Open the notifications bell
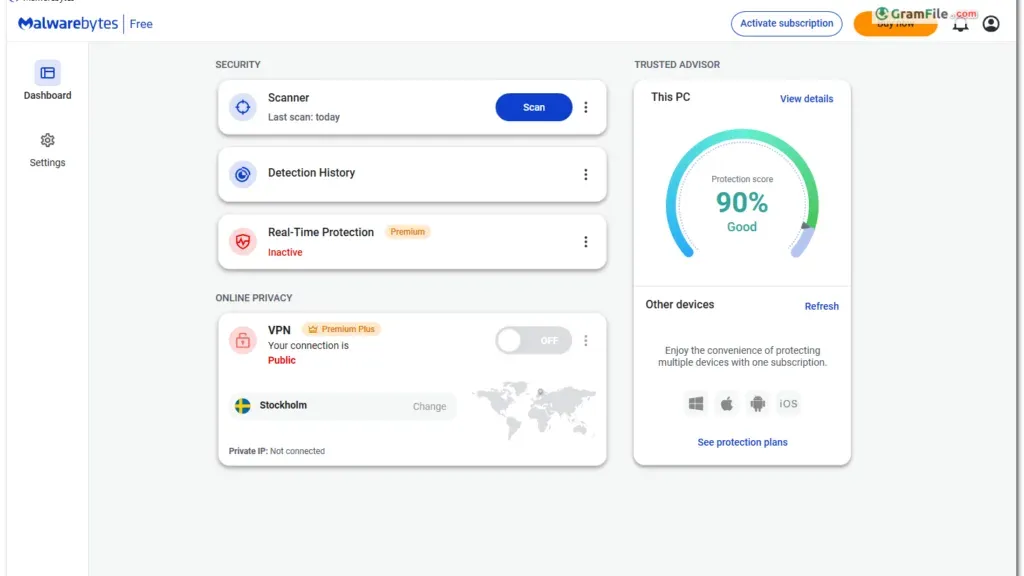This screenshot has height=576, width=1024. 960,25
